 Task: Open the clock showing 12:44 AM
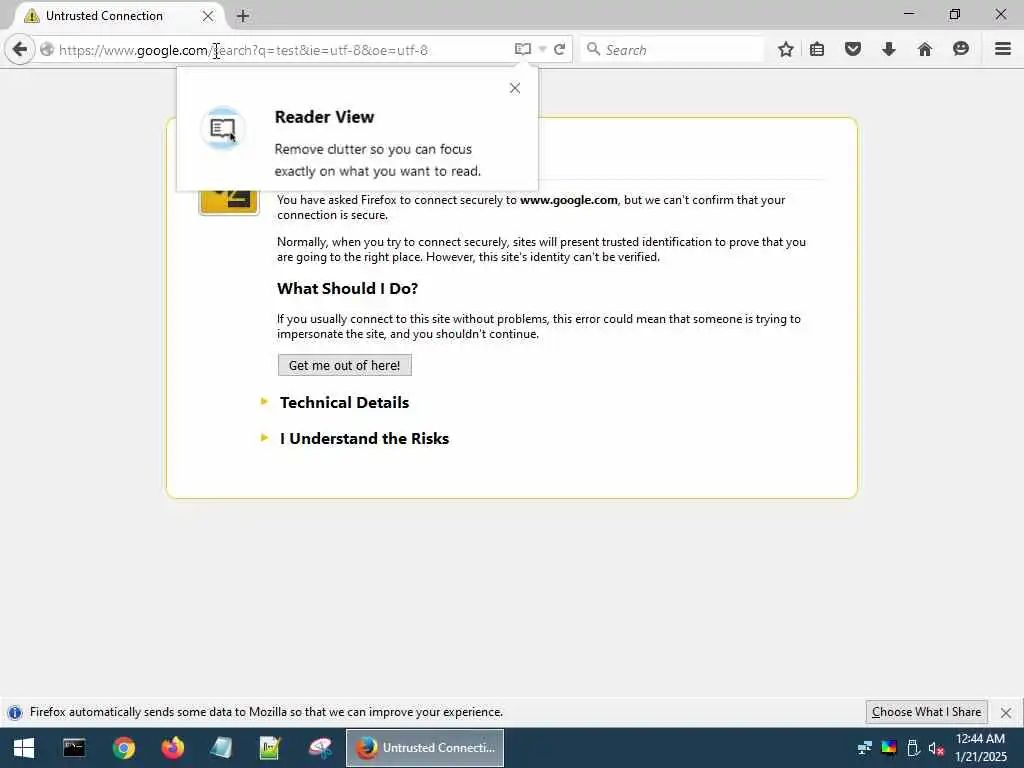[x=980, y=748]
